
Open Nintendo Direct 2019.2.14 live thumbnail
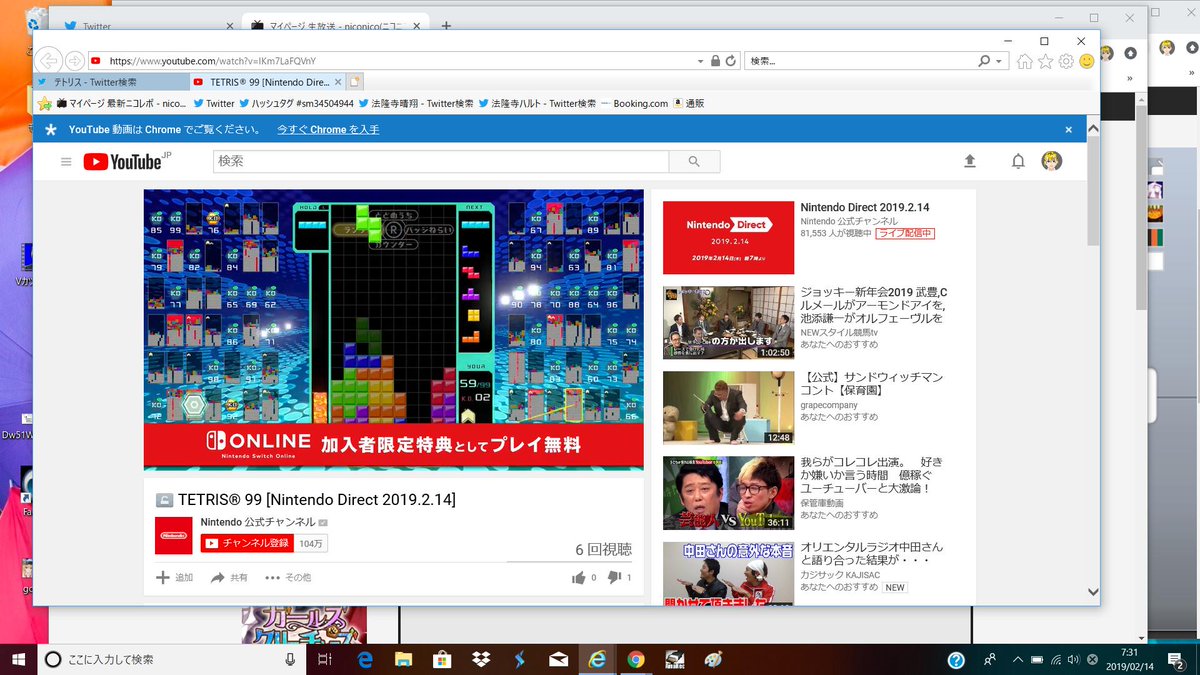point(728,238)
